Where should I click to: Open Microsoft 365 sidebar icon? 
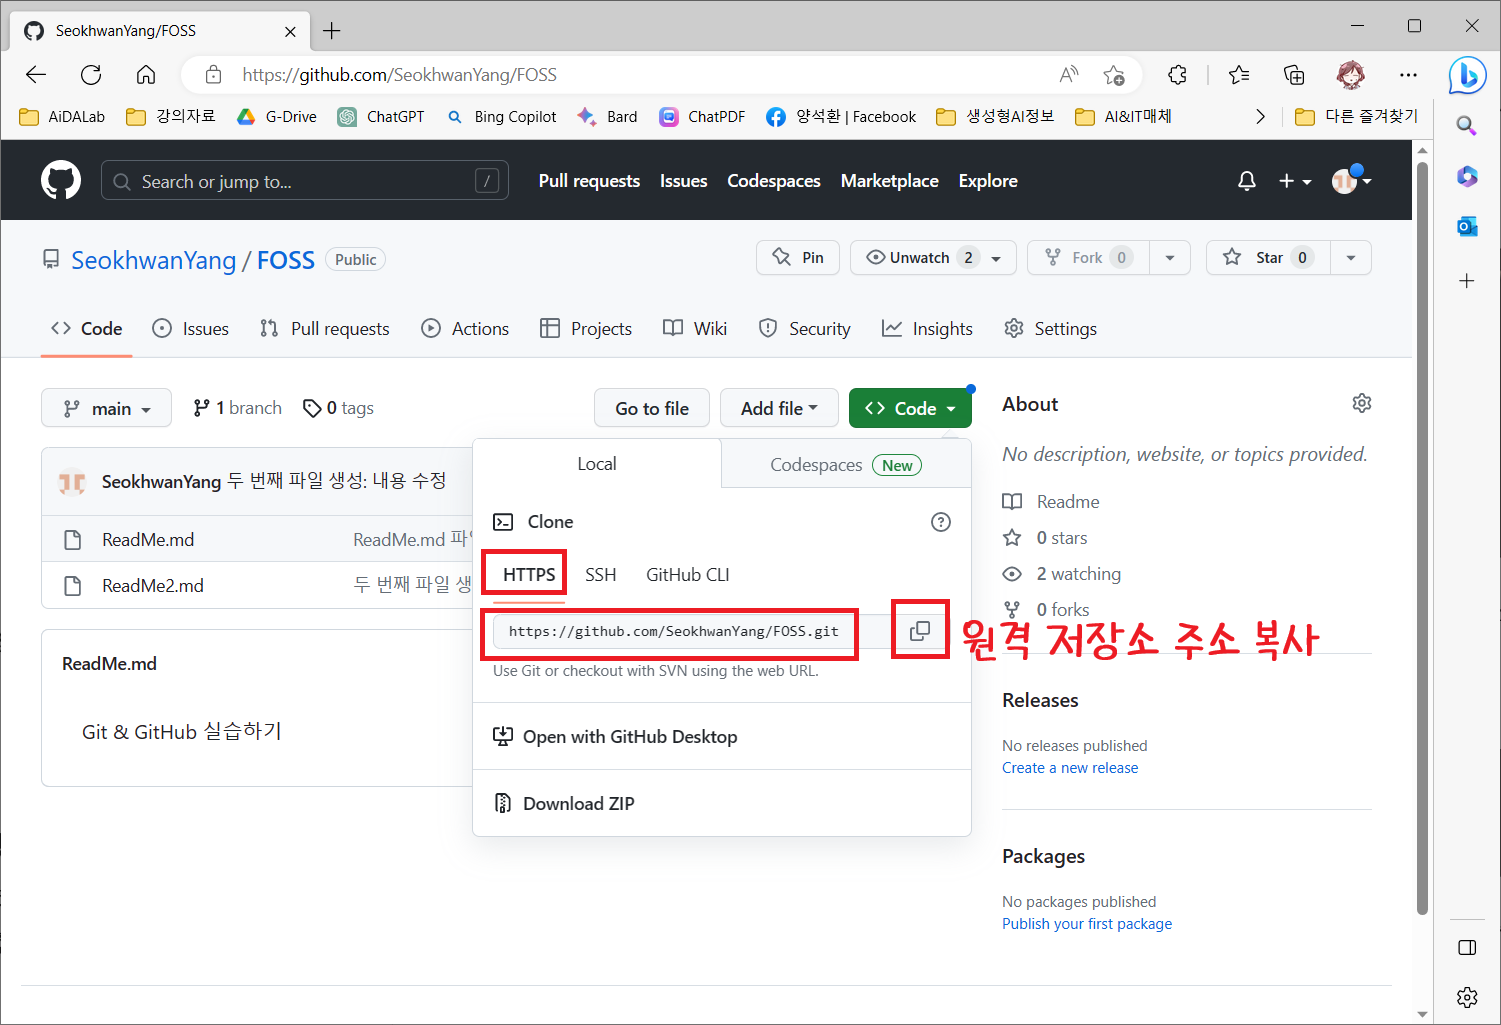coord(1467,176)
